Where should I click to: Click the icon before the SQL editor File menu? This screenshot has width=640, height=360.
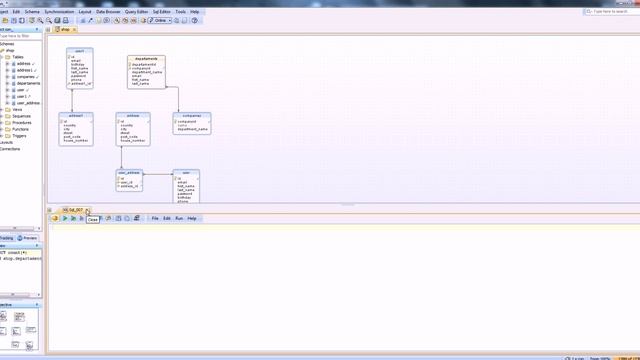point(137,218)
